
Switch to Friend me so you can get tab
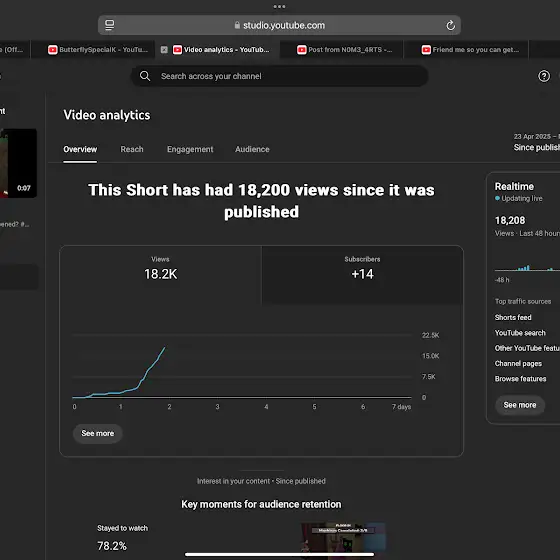point(466,50)
